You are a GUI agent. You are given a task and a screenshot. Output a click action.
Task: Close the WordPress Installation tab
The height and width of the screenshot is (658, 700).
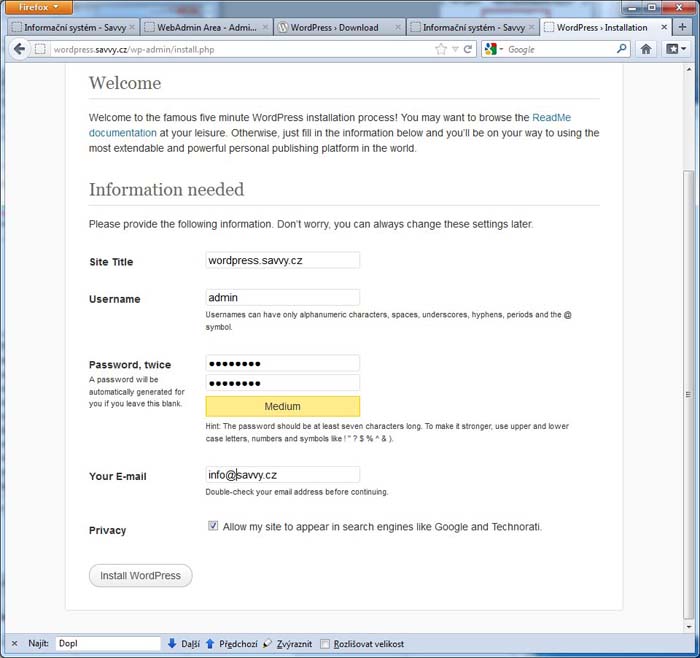coord(664,27)
